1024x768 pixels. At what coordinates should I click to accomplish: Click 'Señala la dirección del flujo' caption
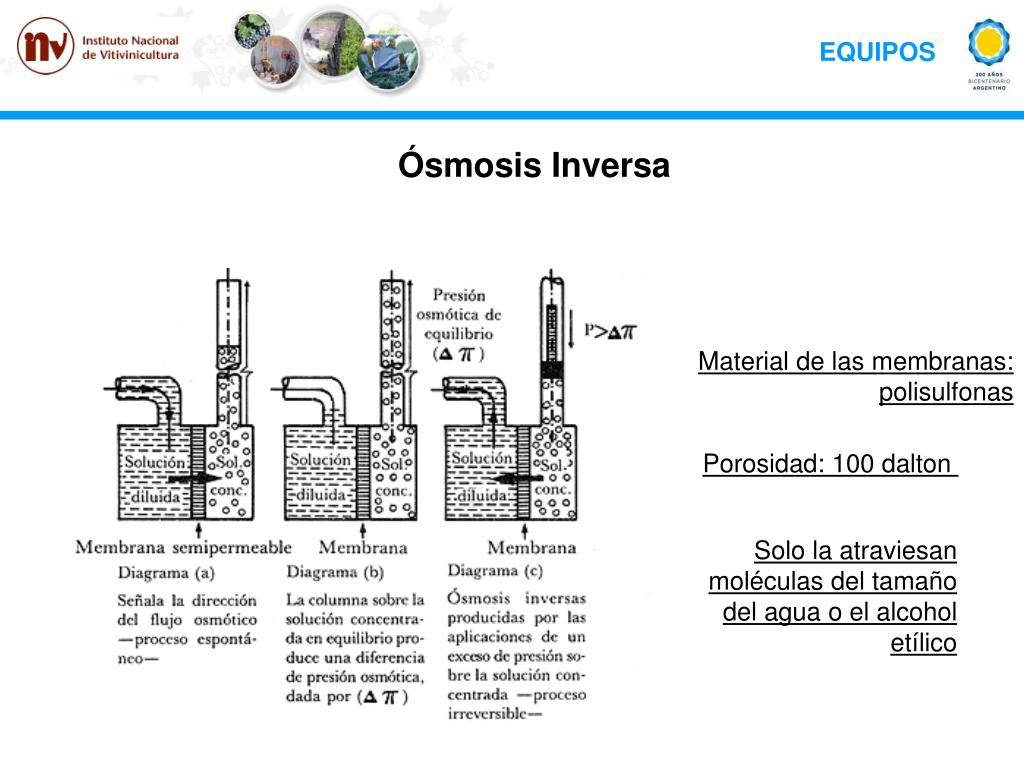[187, 629]
